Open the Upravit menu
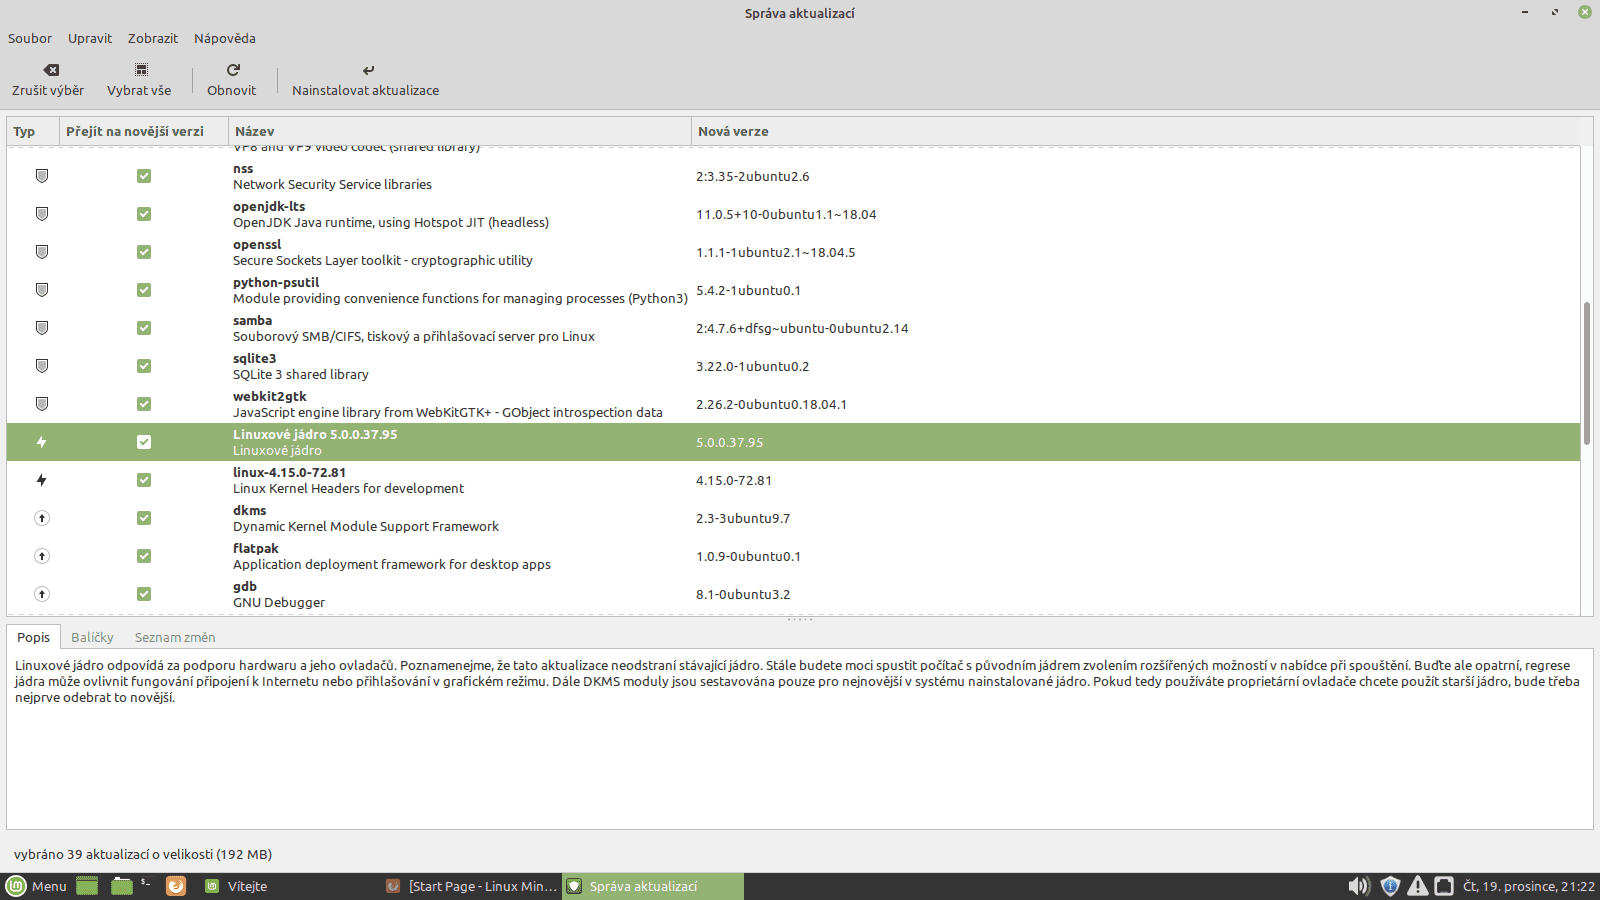This screenshot has height=900, width=1600. pyautogui.click(x=89, y=38)
